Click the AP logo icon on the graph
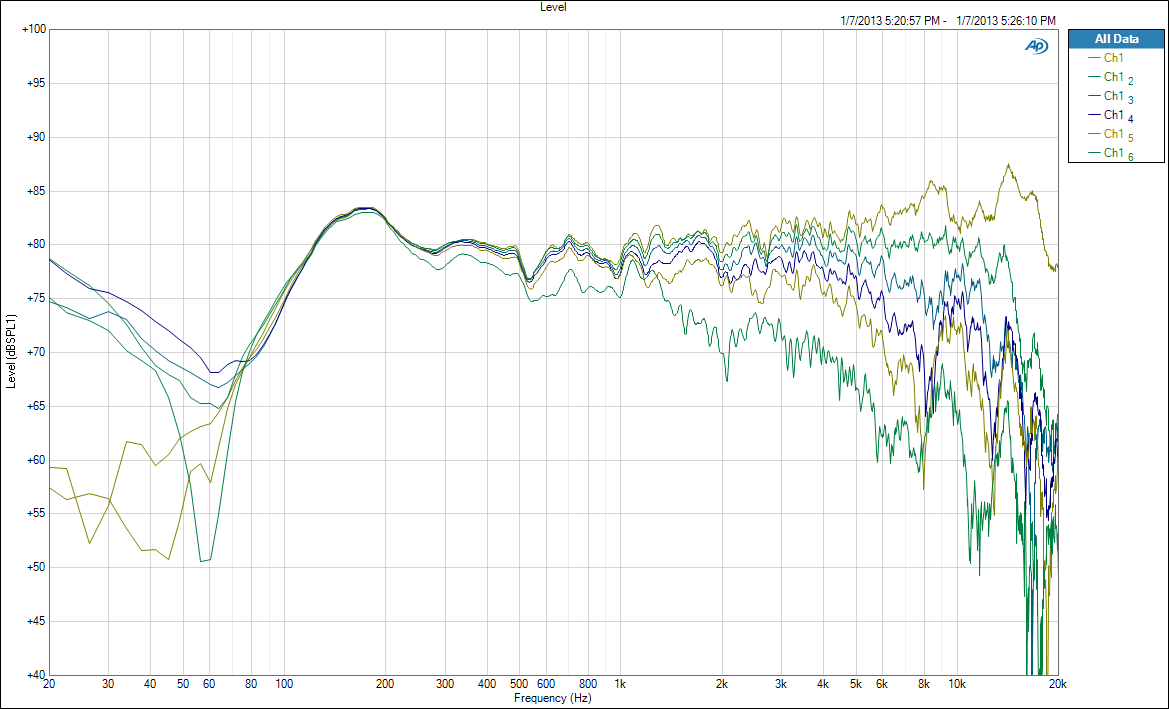This screenshot has width=1169, height=709. pyautogui.click(x=1036, y=46)
